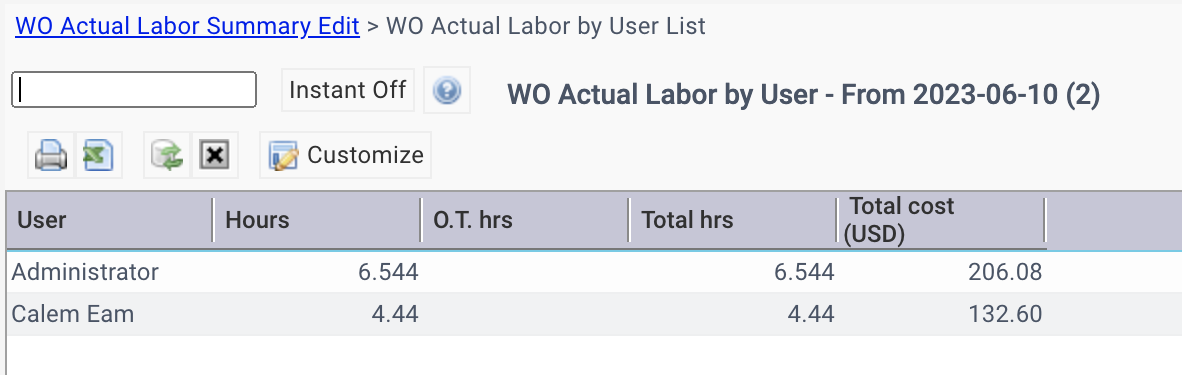Screen dimensions: 1182x375
Task: Sort by Total cost (USD) column header
Action: pos(942,220)
